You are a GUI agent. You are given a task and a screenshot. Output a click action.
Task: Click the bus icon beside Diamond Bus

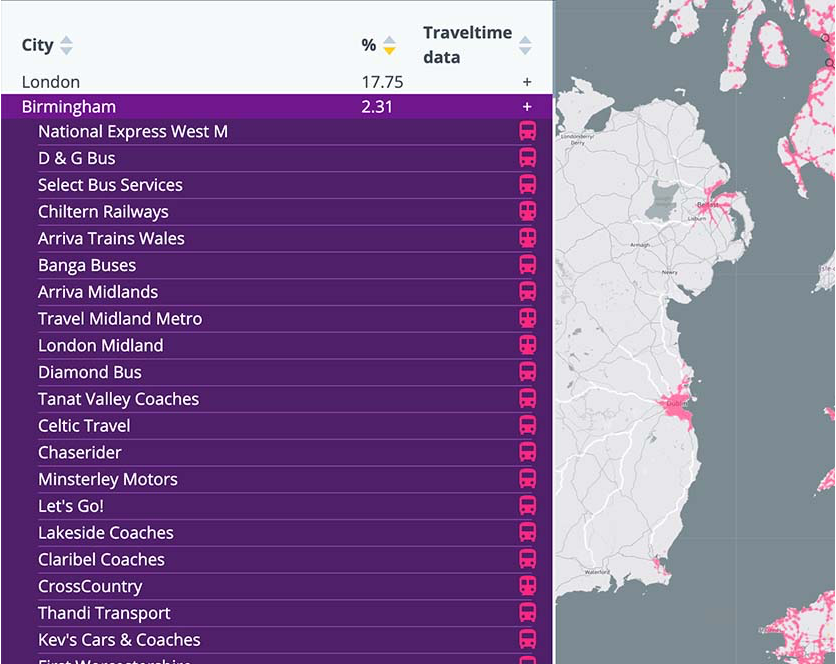(x=527, y=371)
